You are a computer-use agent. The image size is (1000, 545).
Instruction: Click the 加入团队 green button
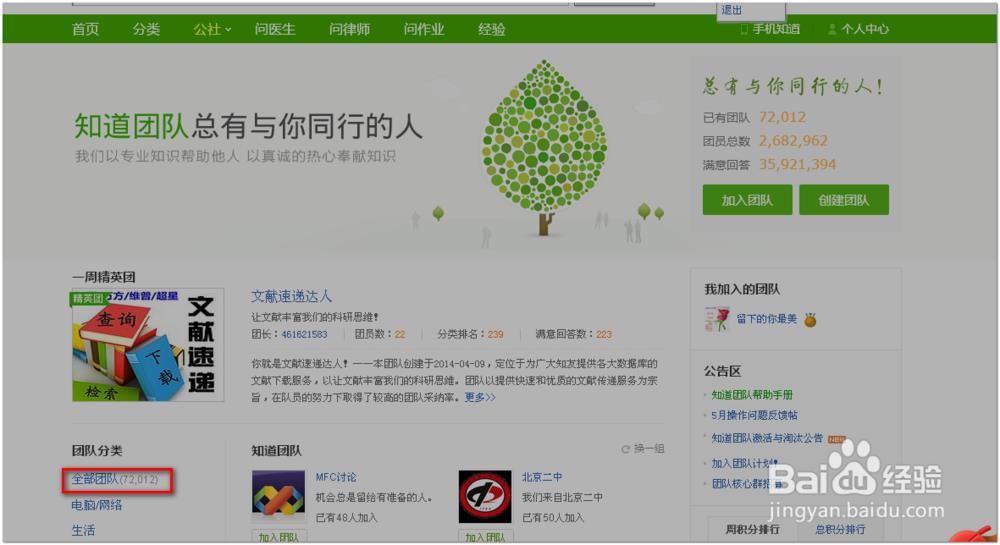747,200
